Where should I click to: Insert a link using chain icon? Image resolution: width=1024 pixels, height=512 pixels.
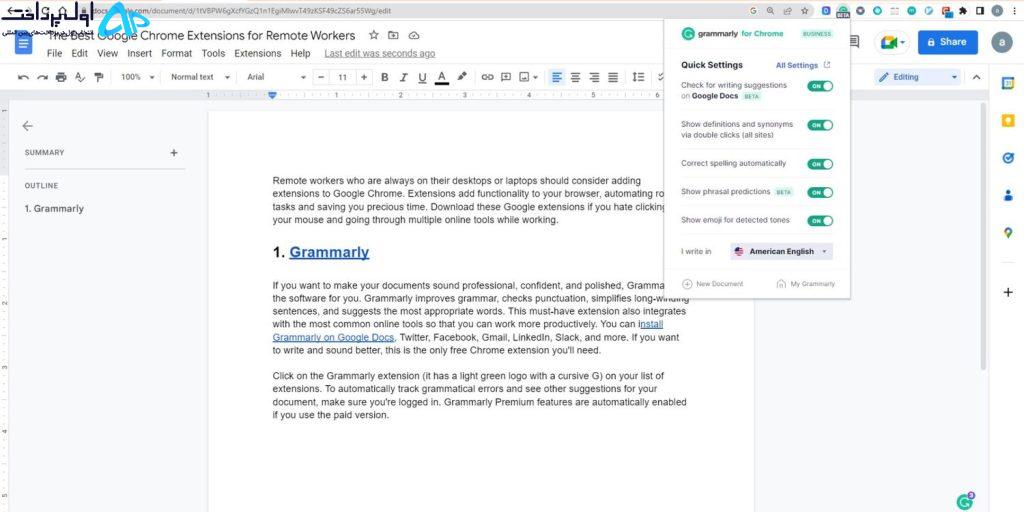coord(487,77)
